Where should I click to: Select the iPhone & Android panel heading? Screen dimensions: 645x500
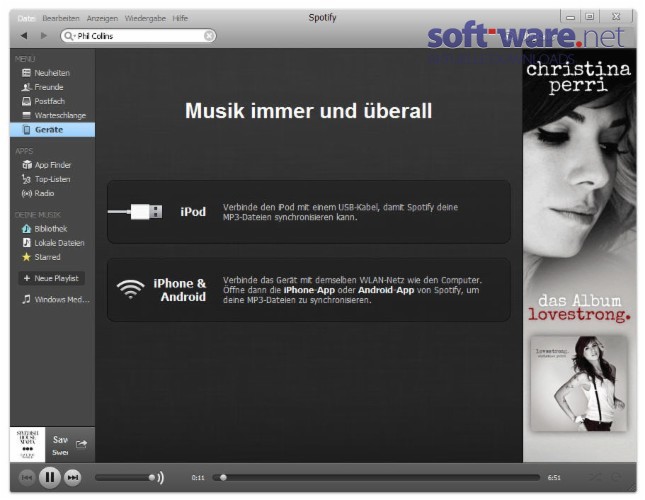click(179, 290)
